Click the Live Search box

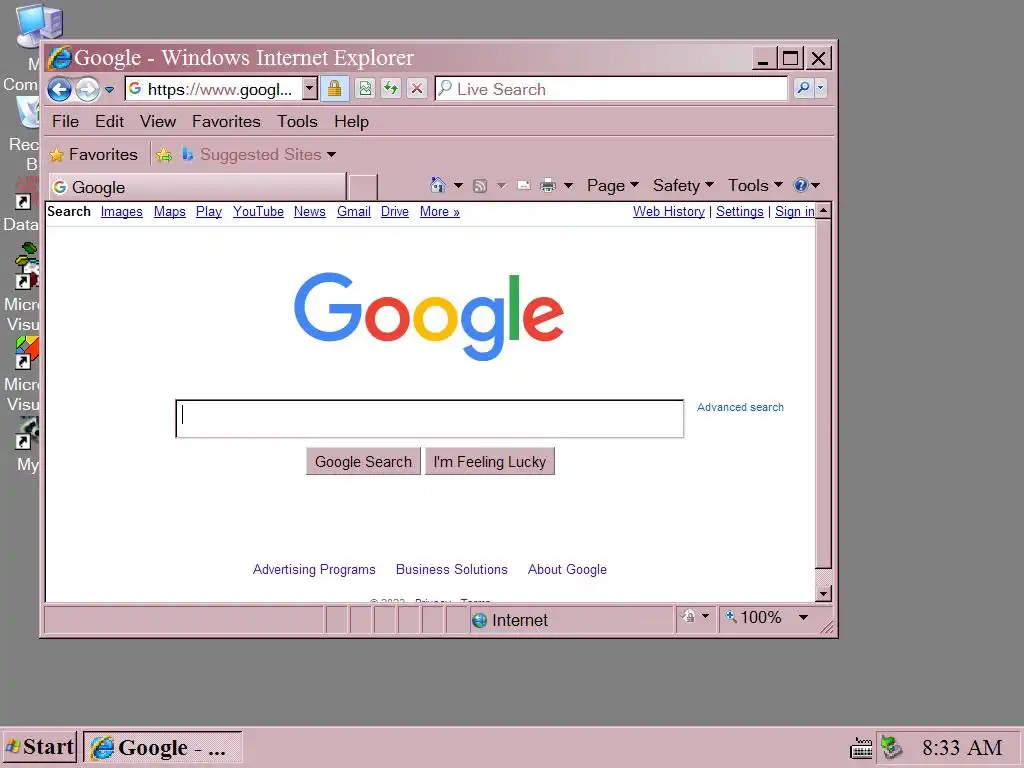click(611, 89)
